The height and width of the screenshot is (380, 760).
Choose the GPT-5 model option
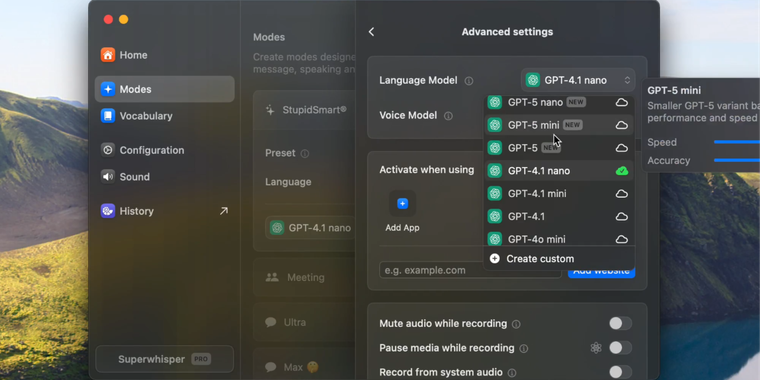(x=559, y=148)
